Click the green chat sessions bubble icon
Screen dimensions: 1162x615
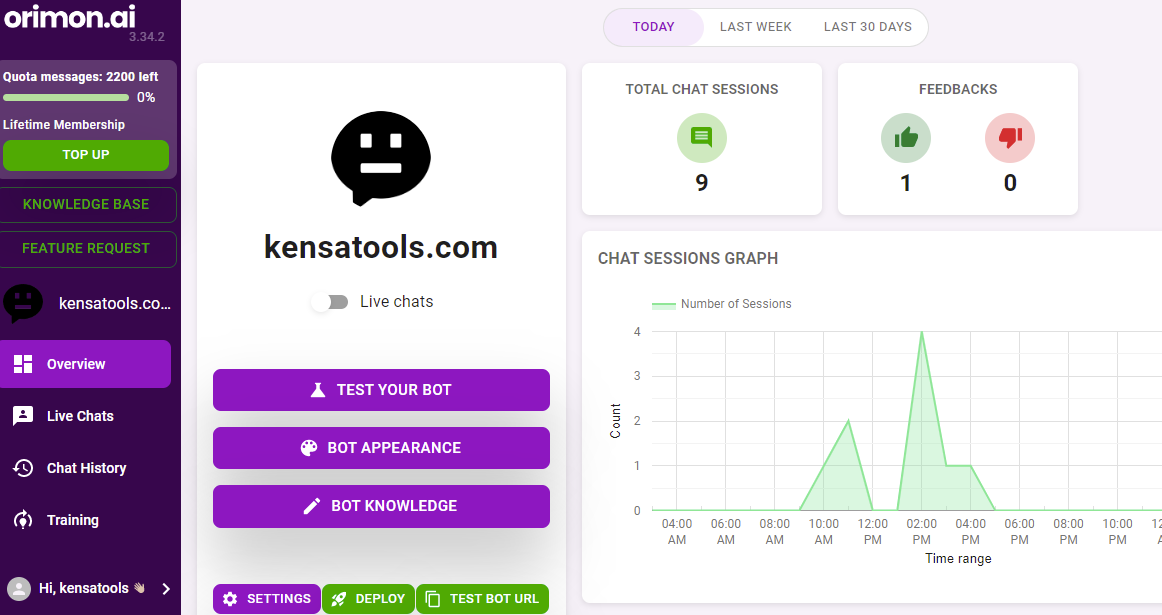[702, 138]
